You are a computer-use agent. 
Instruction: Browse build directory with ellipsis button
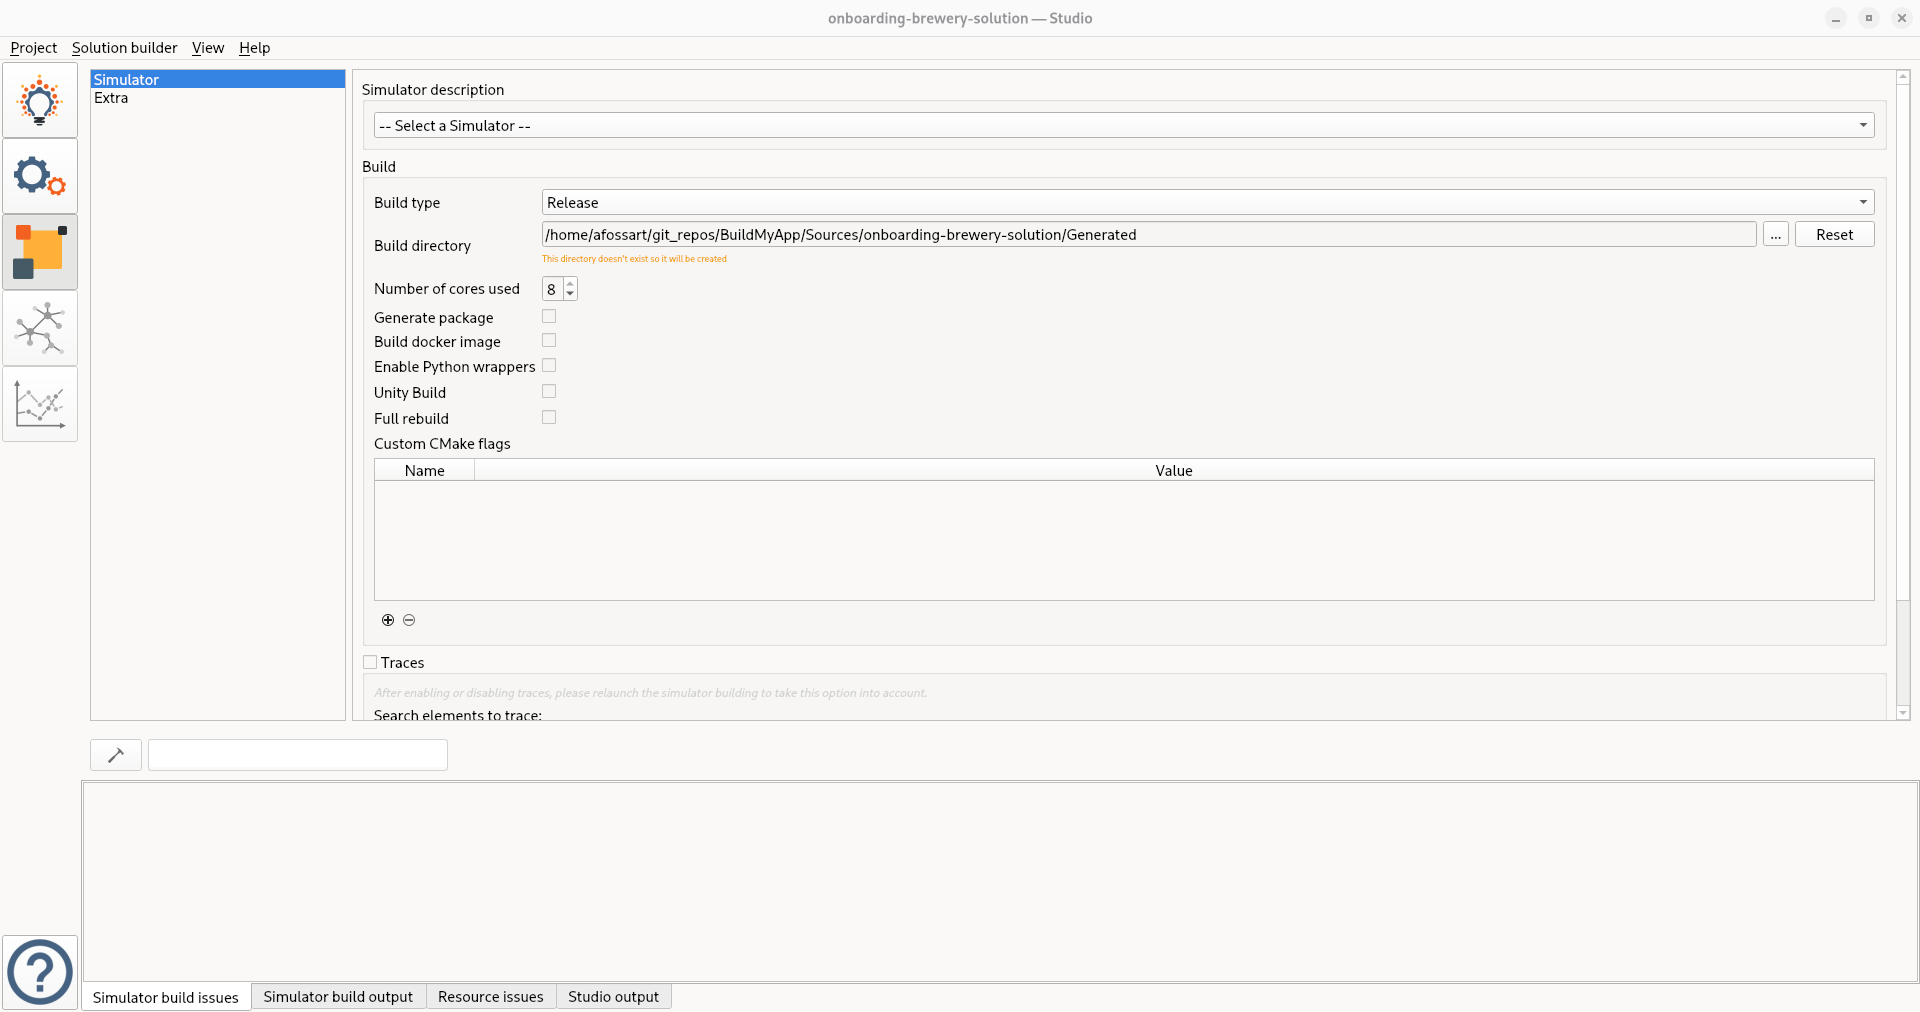click(x=1775, y=235)
